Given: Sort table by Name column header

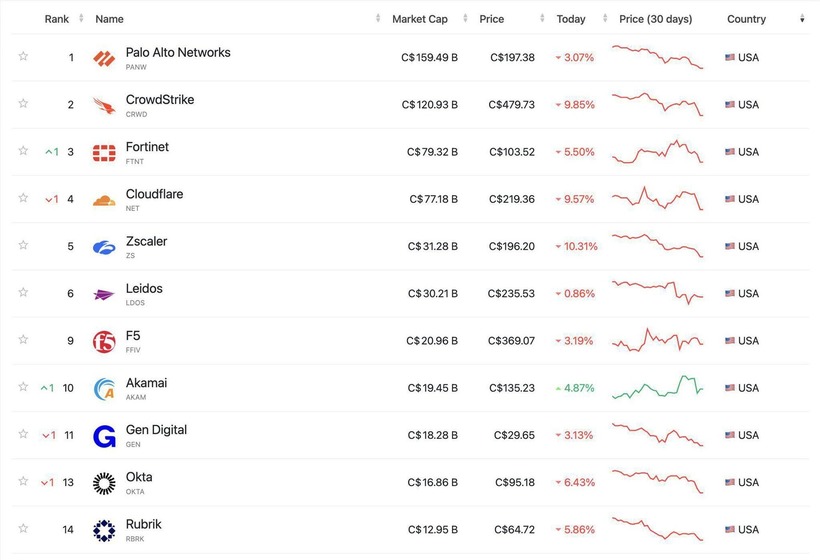Looking at the screenshot, I should click(x=109, y=19).
